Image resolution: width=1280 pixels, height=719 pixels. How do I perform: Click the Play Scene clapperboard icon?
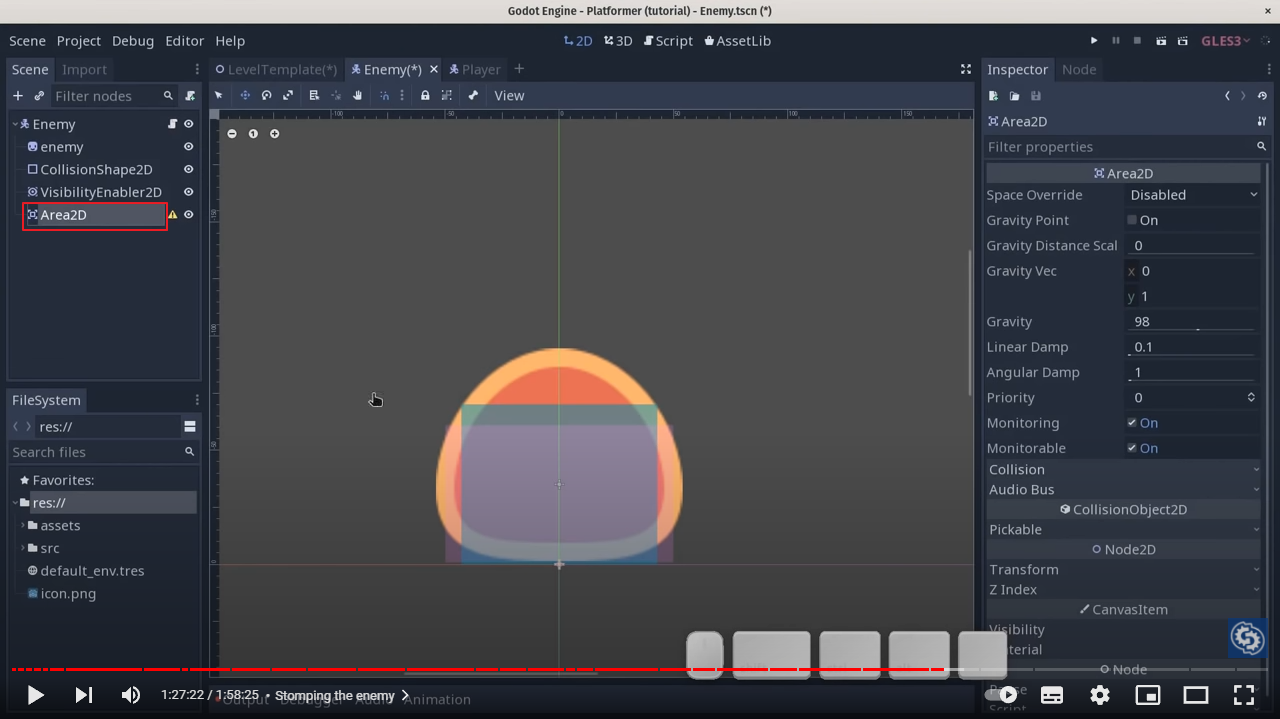(x=1160, y=41)
